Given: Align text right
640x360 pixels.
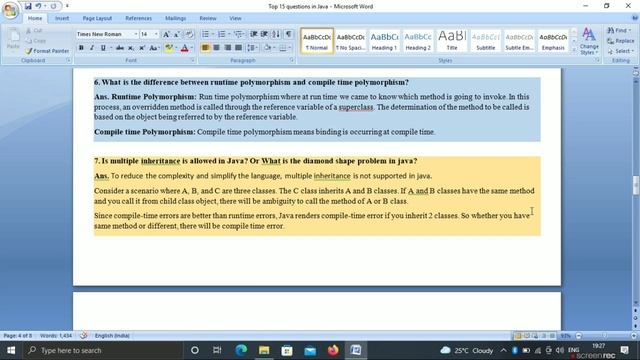Looking at the screenshot, I should [x=227, y=48].
